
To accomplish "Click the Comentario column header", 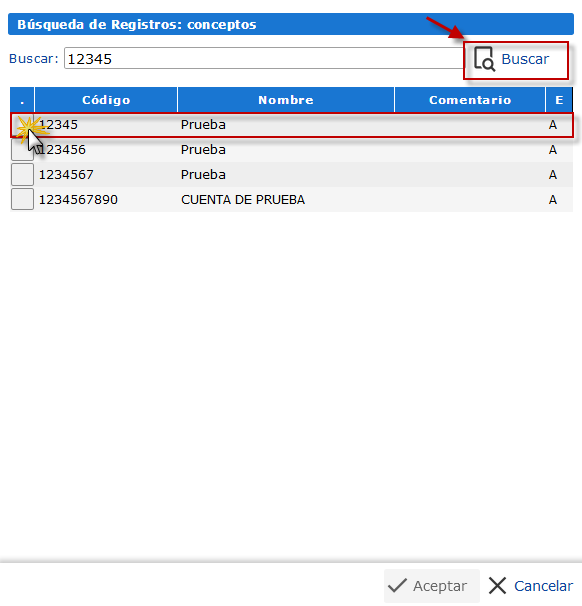I will (470, 100).
